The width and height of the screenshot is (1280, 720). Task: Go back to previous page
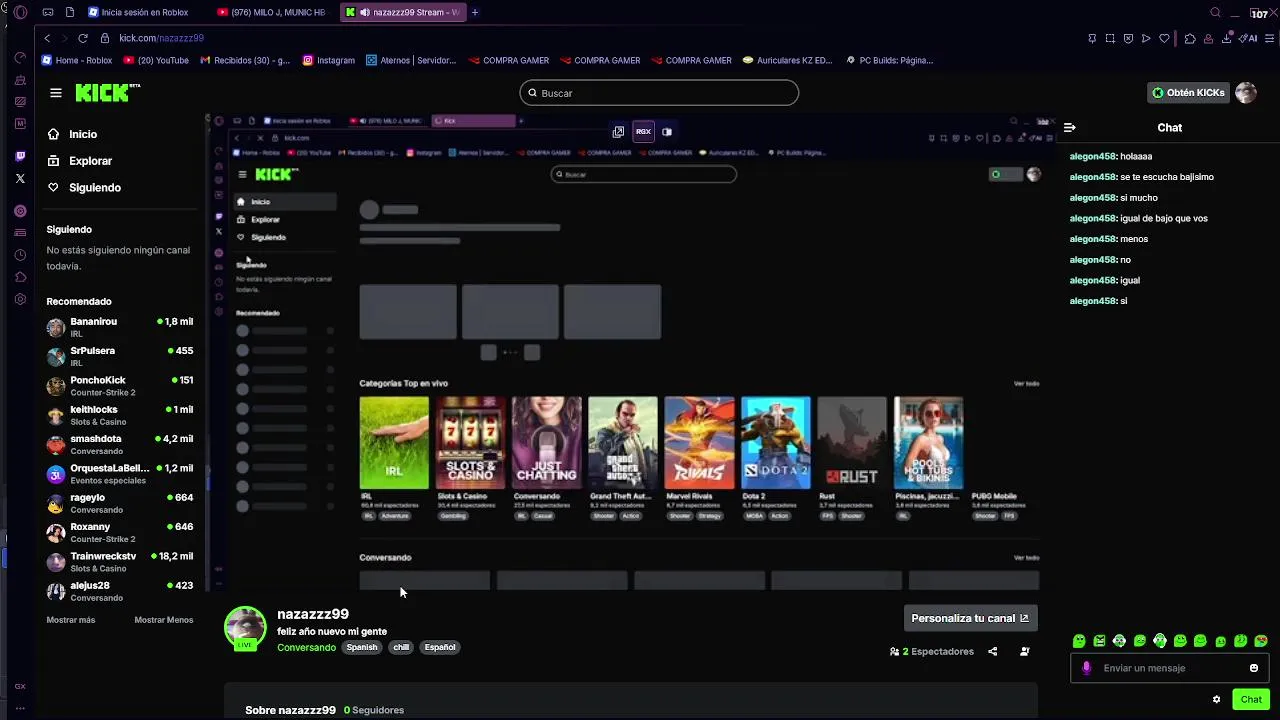(x=47, y=38)
